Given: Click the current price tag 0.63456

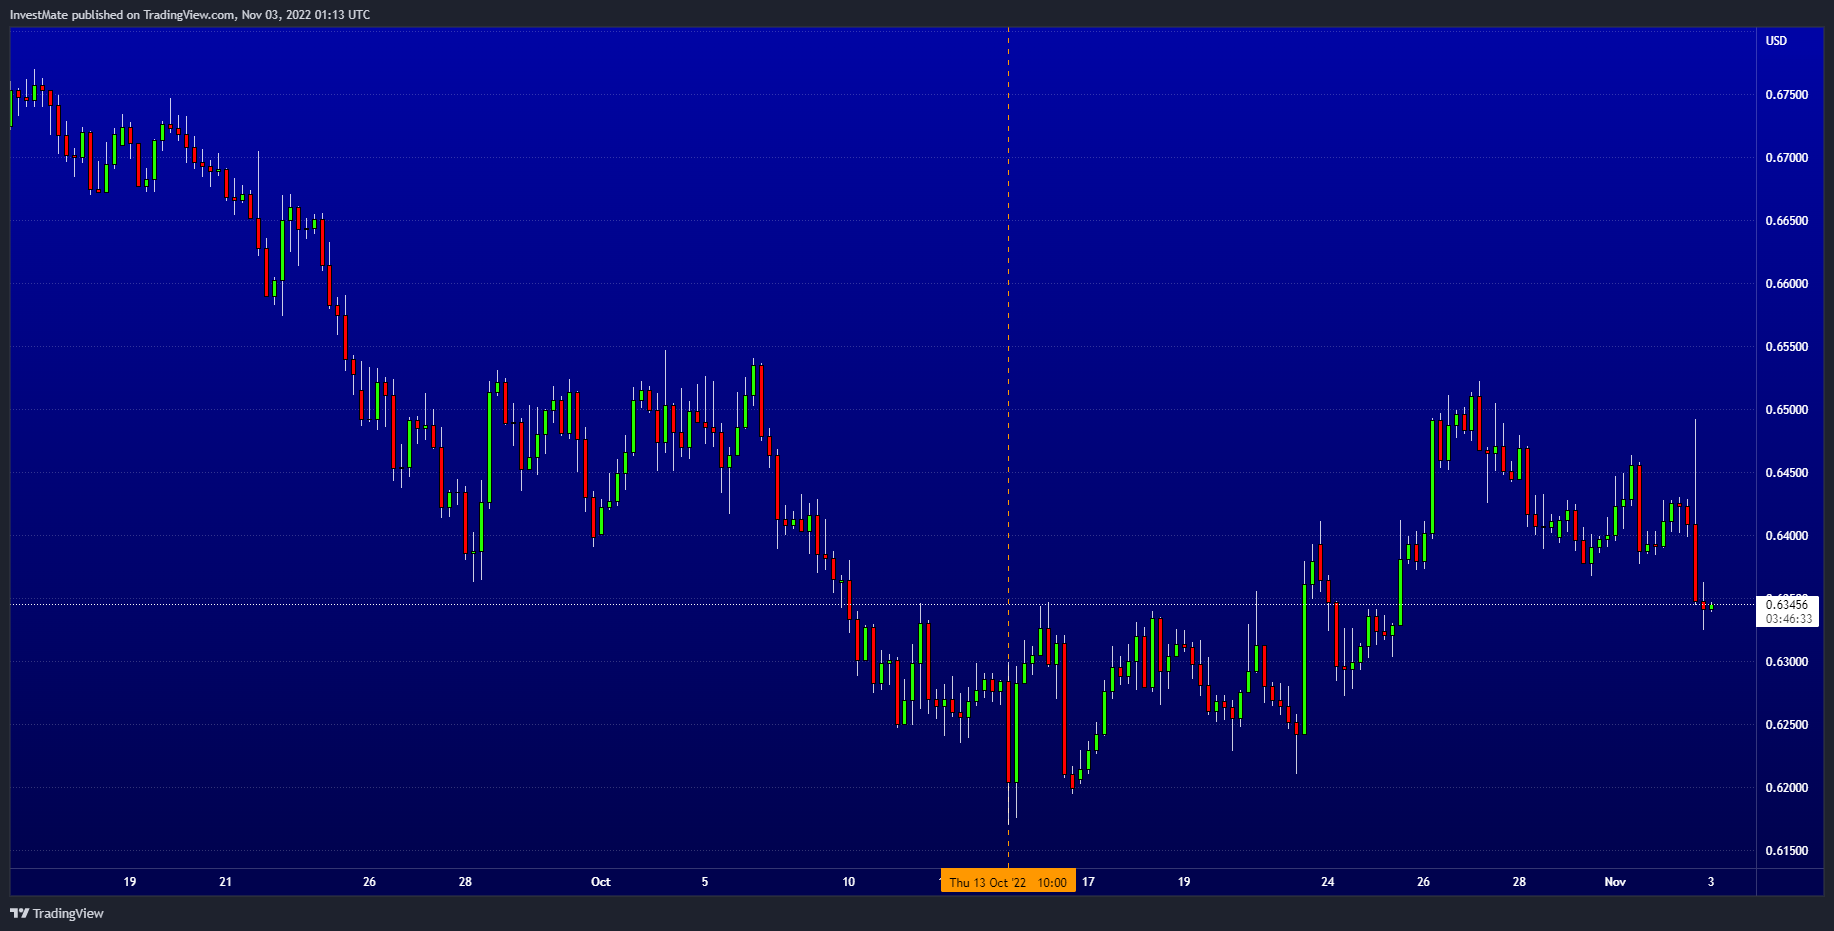Looking at the screenshot, I should point(1787,604).
